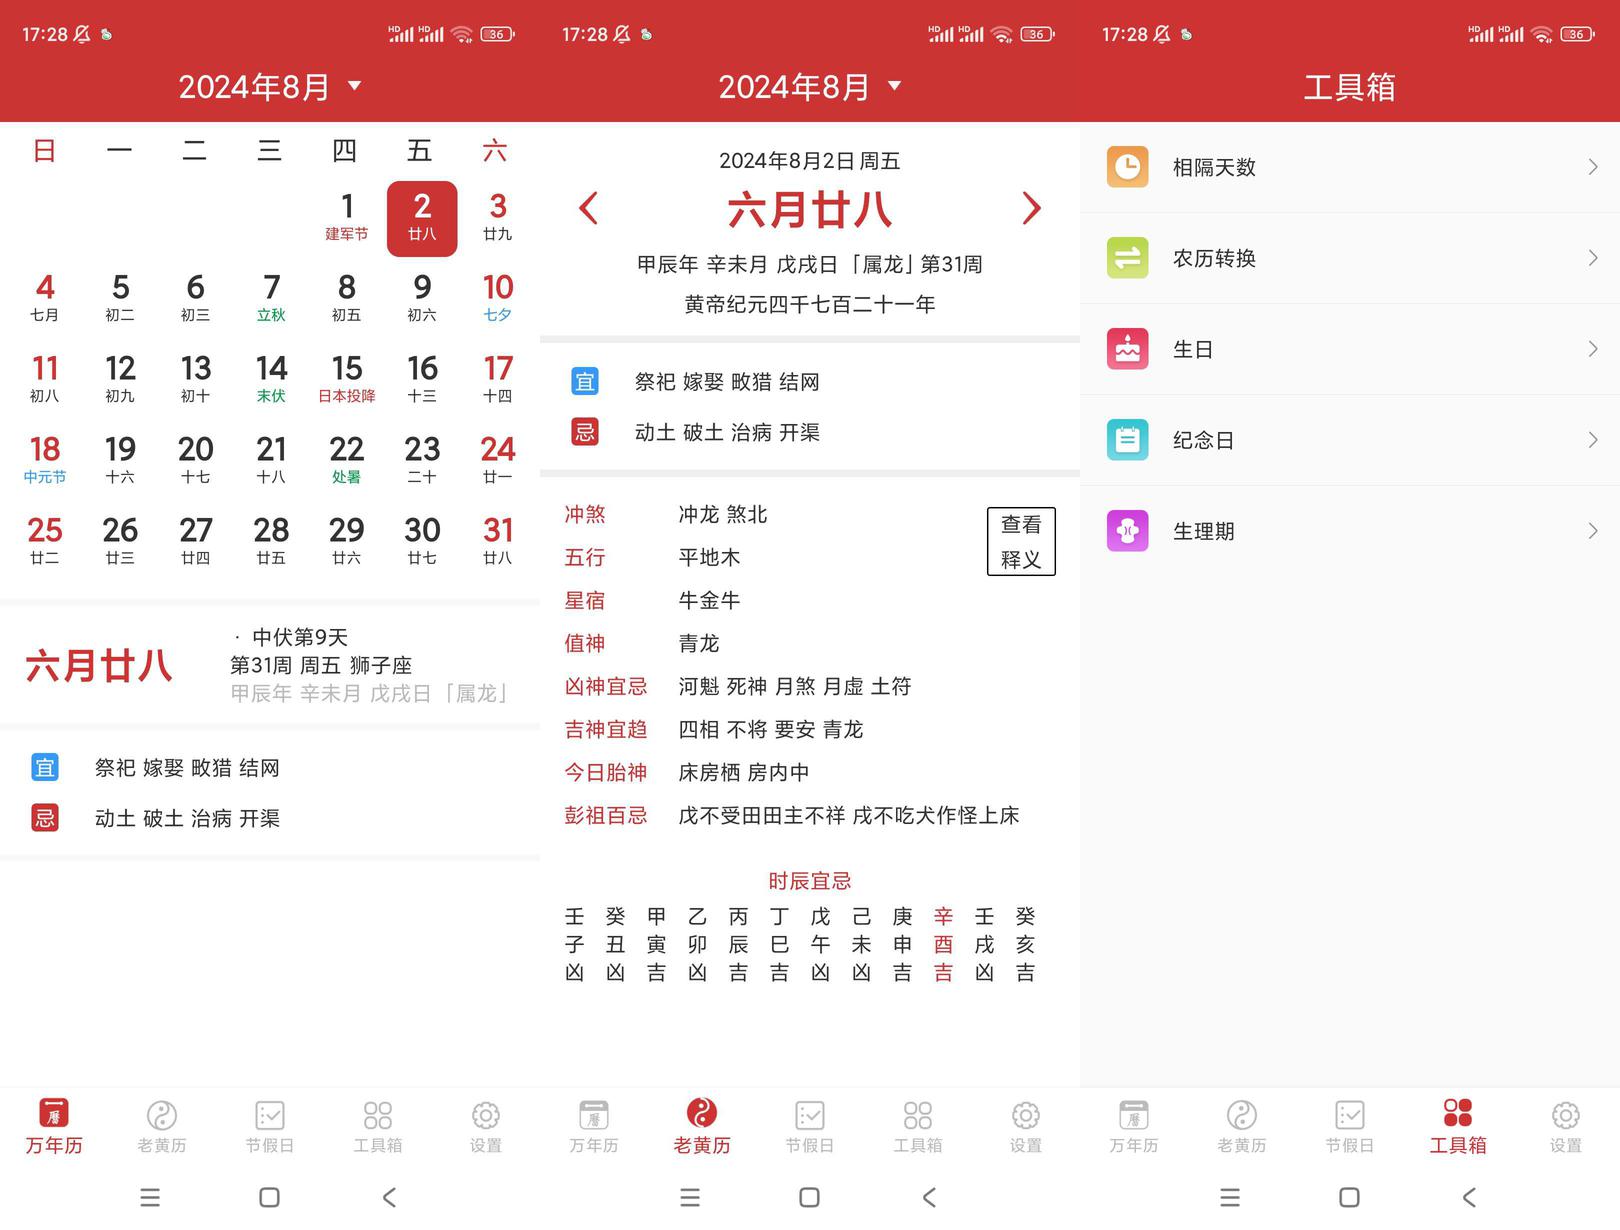Tap the green 农历转换 conversion icon
Image resolution: width=1620 pixels, height=1230 pixels.
[1127, 258]
